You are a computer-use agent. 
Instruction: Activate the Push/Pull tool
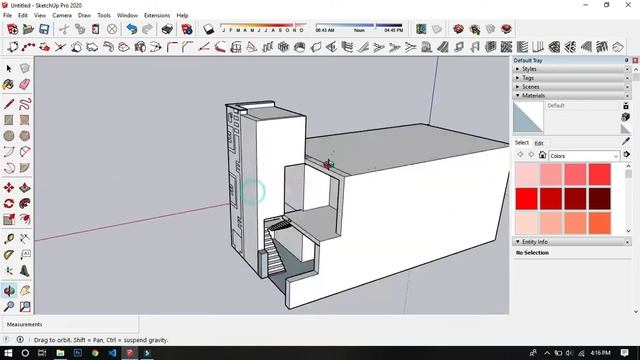(x=25, y=187)
